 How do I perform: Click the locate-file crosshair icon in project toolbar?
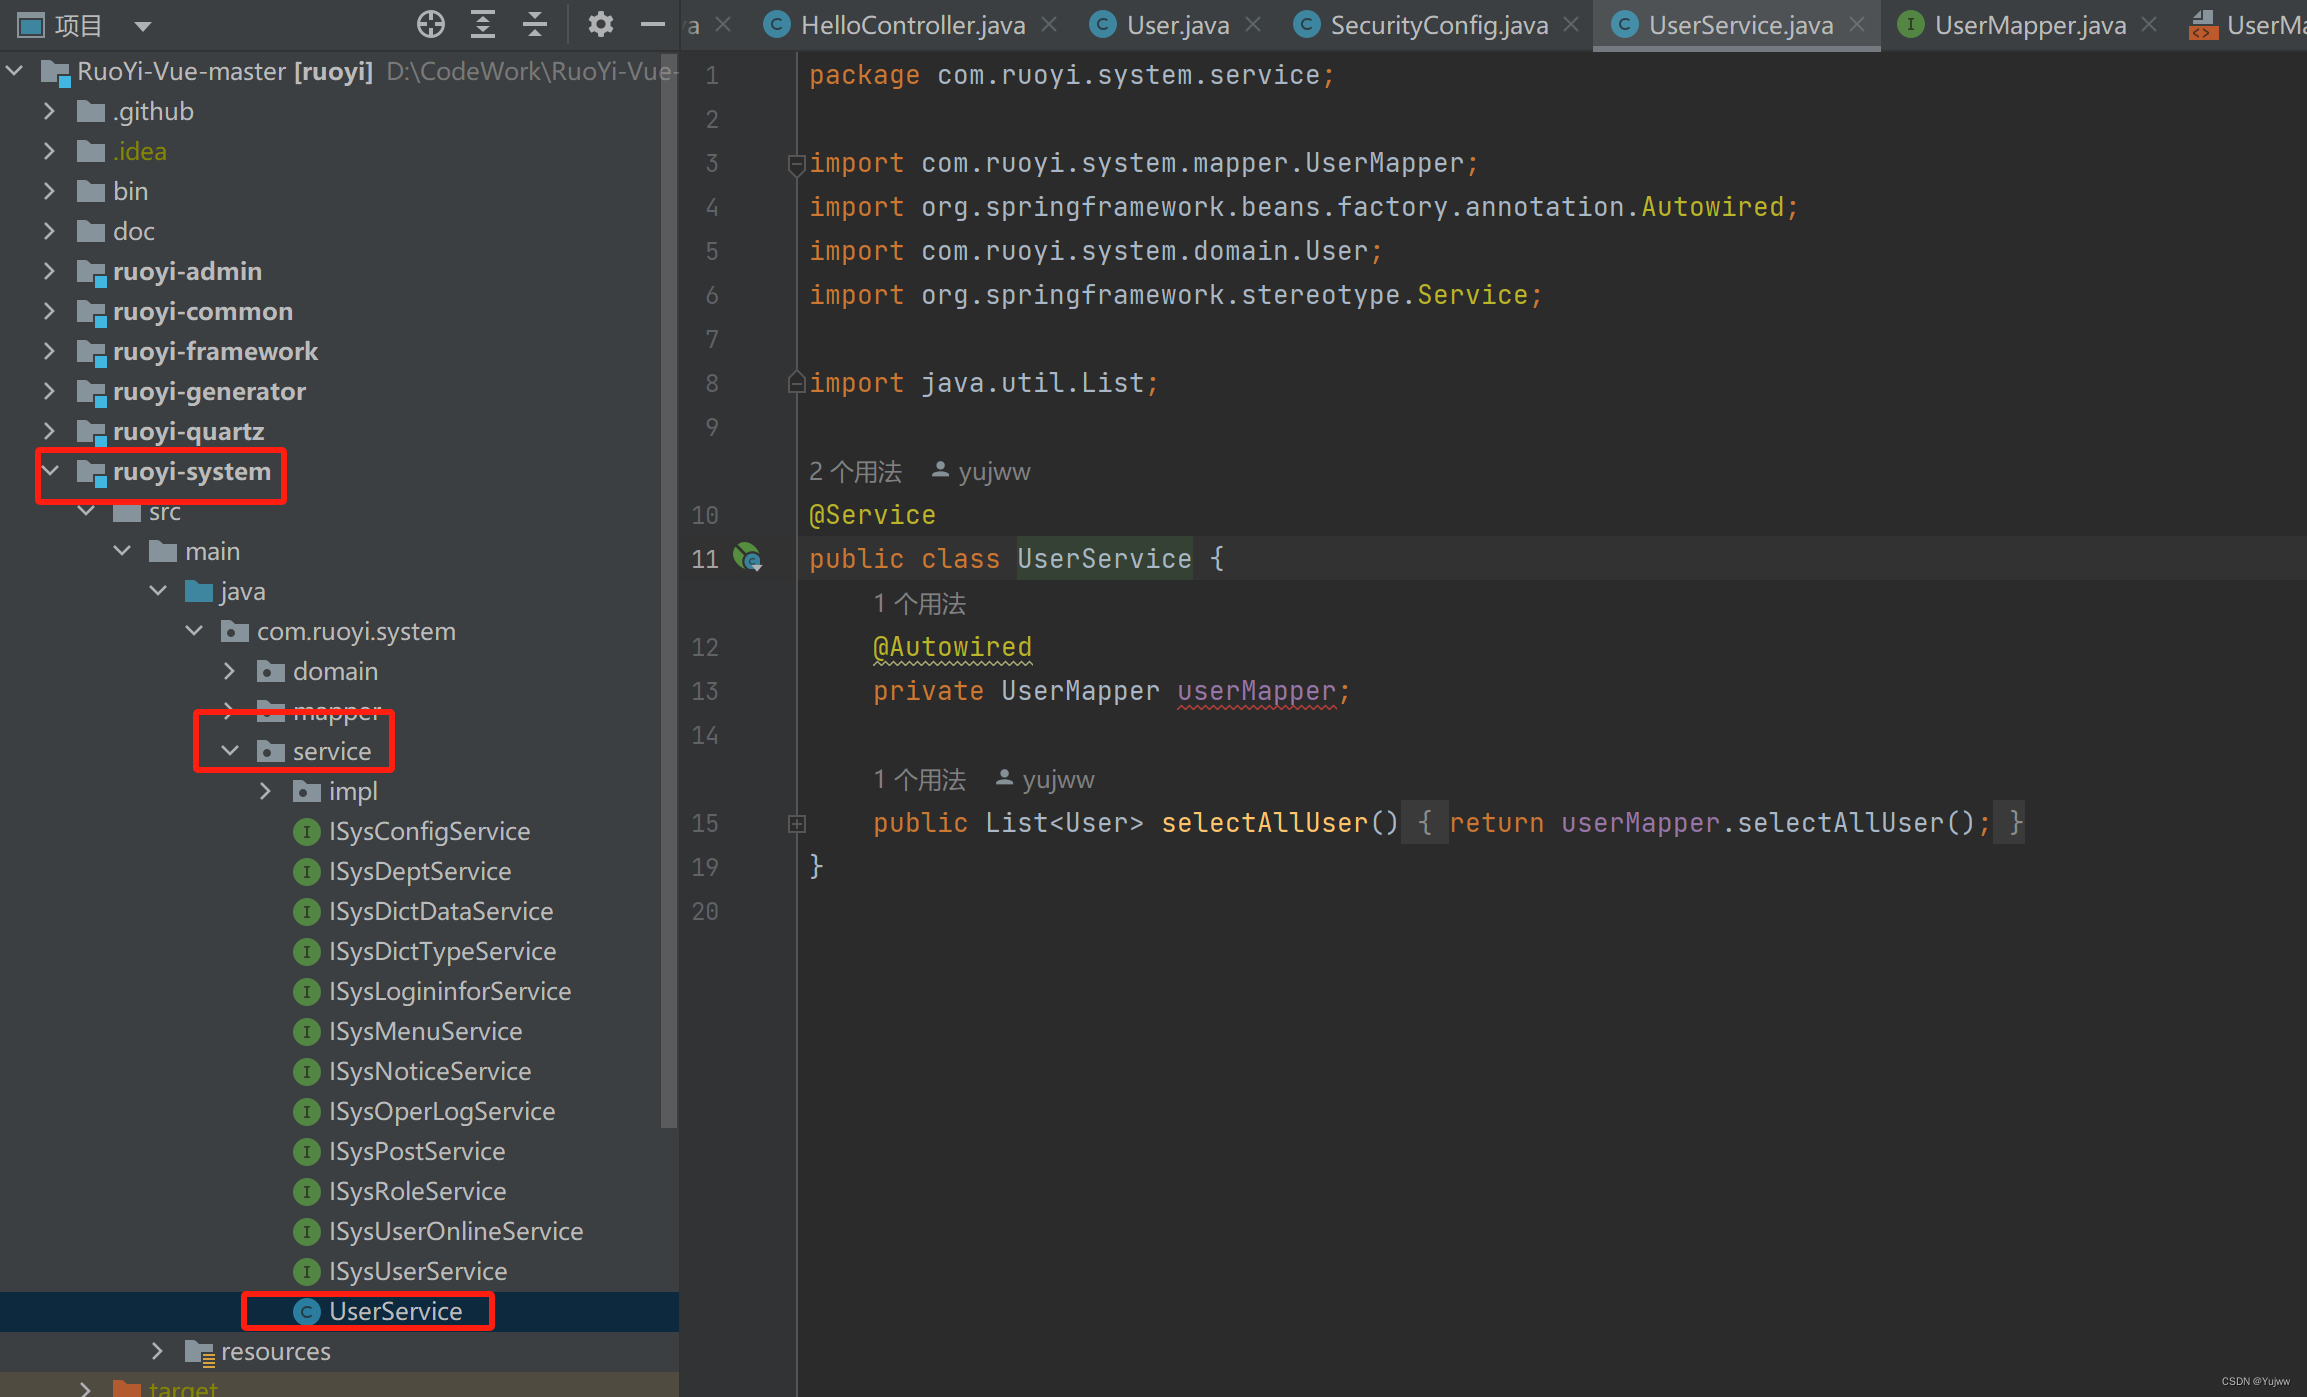tap(431, 24)
